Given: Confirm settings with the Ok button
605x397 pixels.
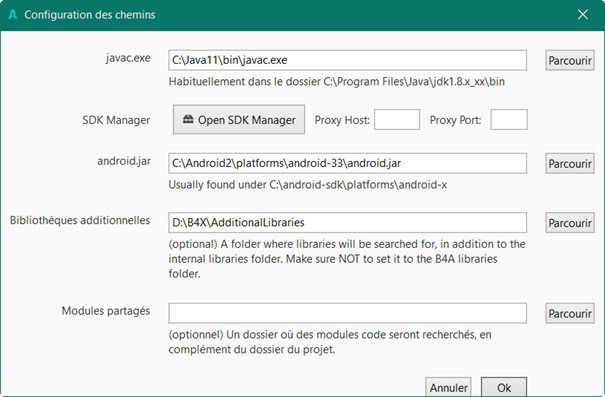Looking at the screenshot, I should (x=504, y=387).
